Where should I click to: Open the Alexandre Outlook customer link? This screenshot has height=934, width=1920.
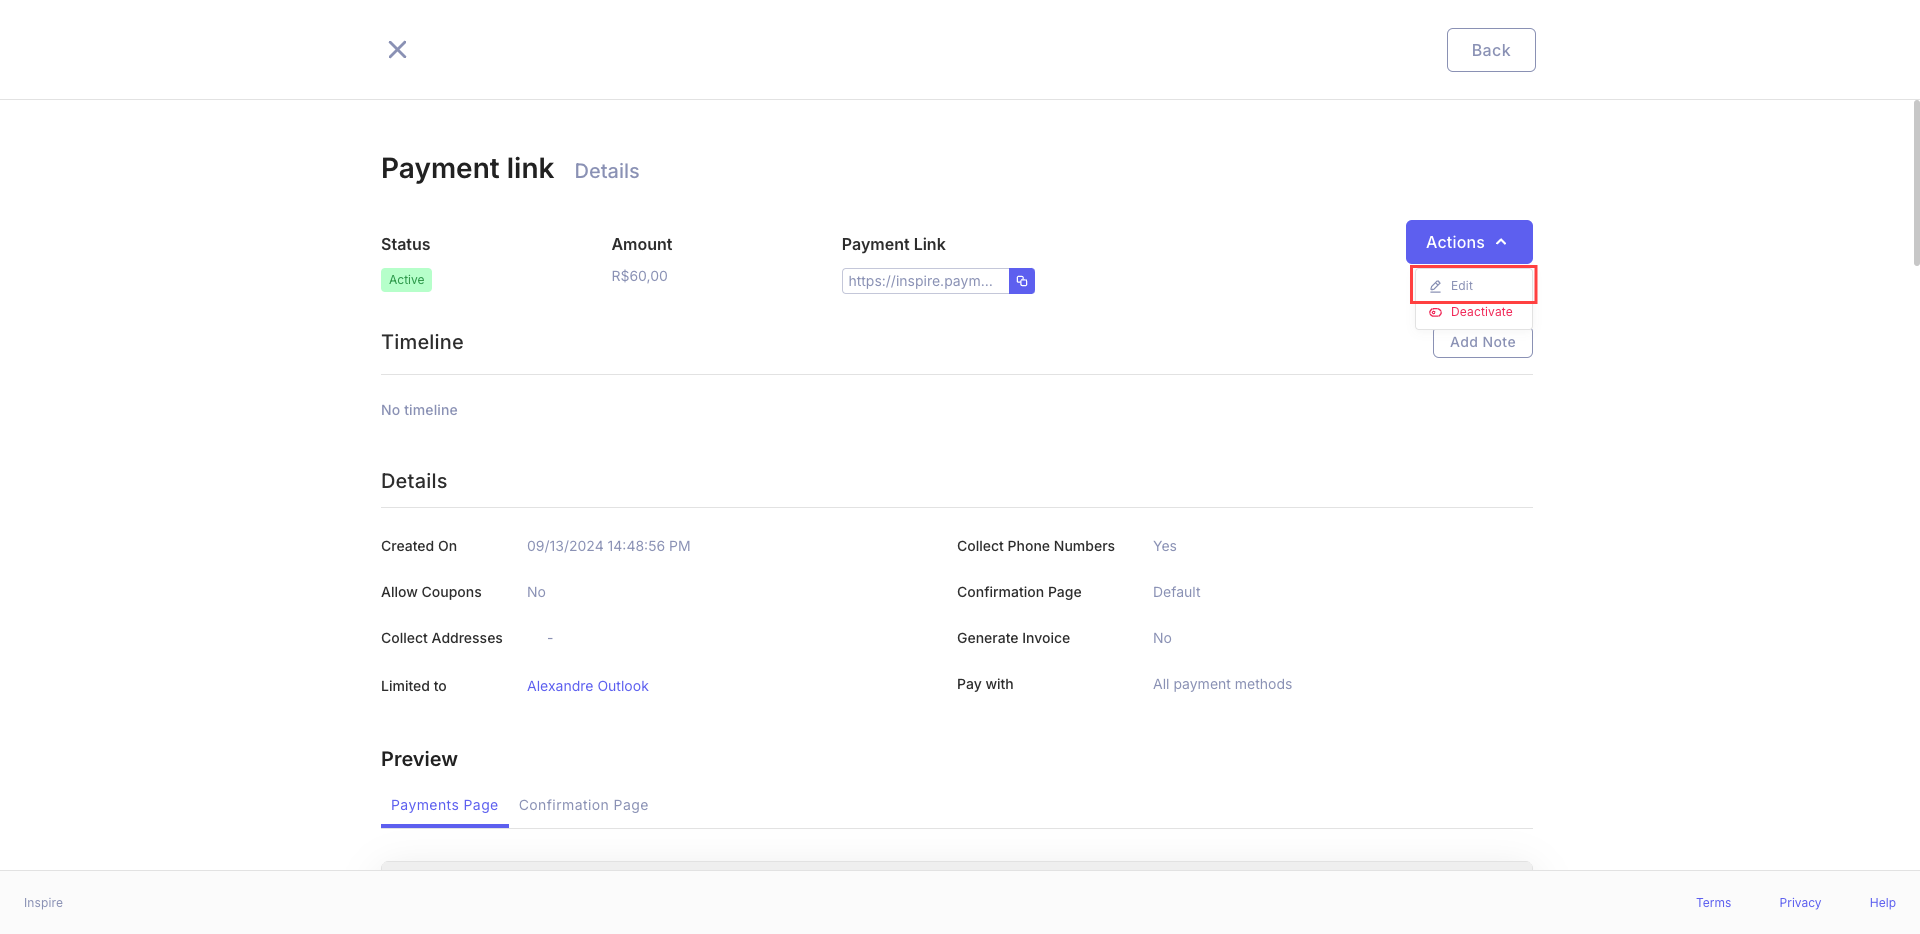[x=588, y=686]
